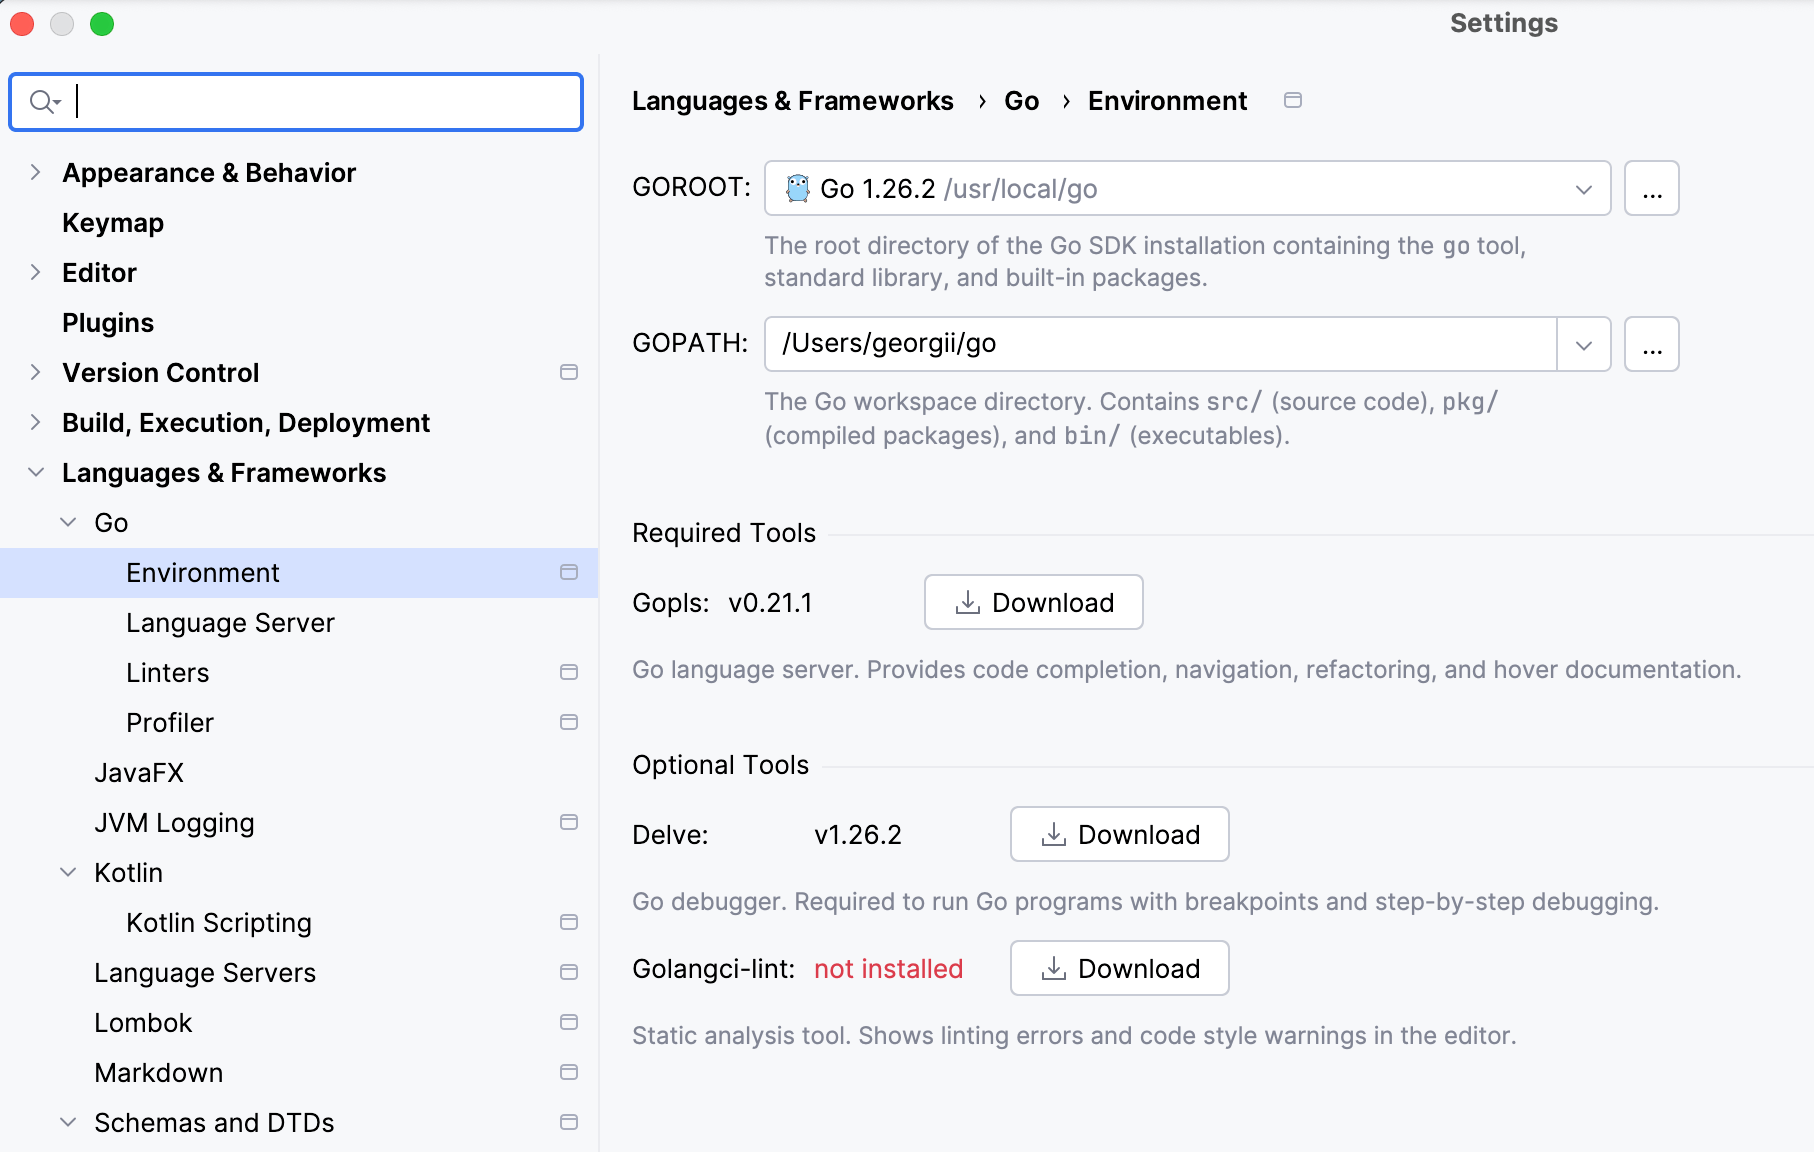Click project-scope icon on Linters row

coord(569,672)
